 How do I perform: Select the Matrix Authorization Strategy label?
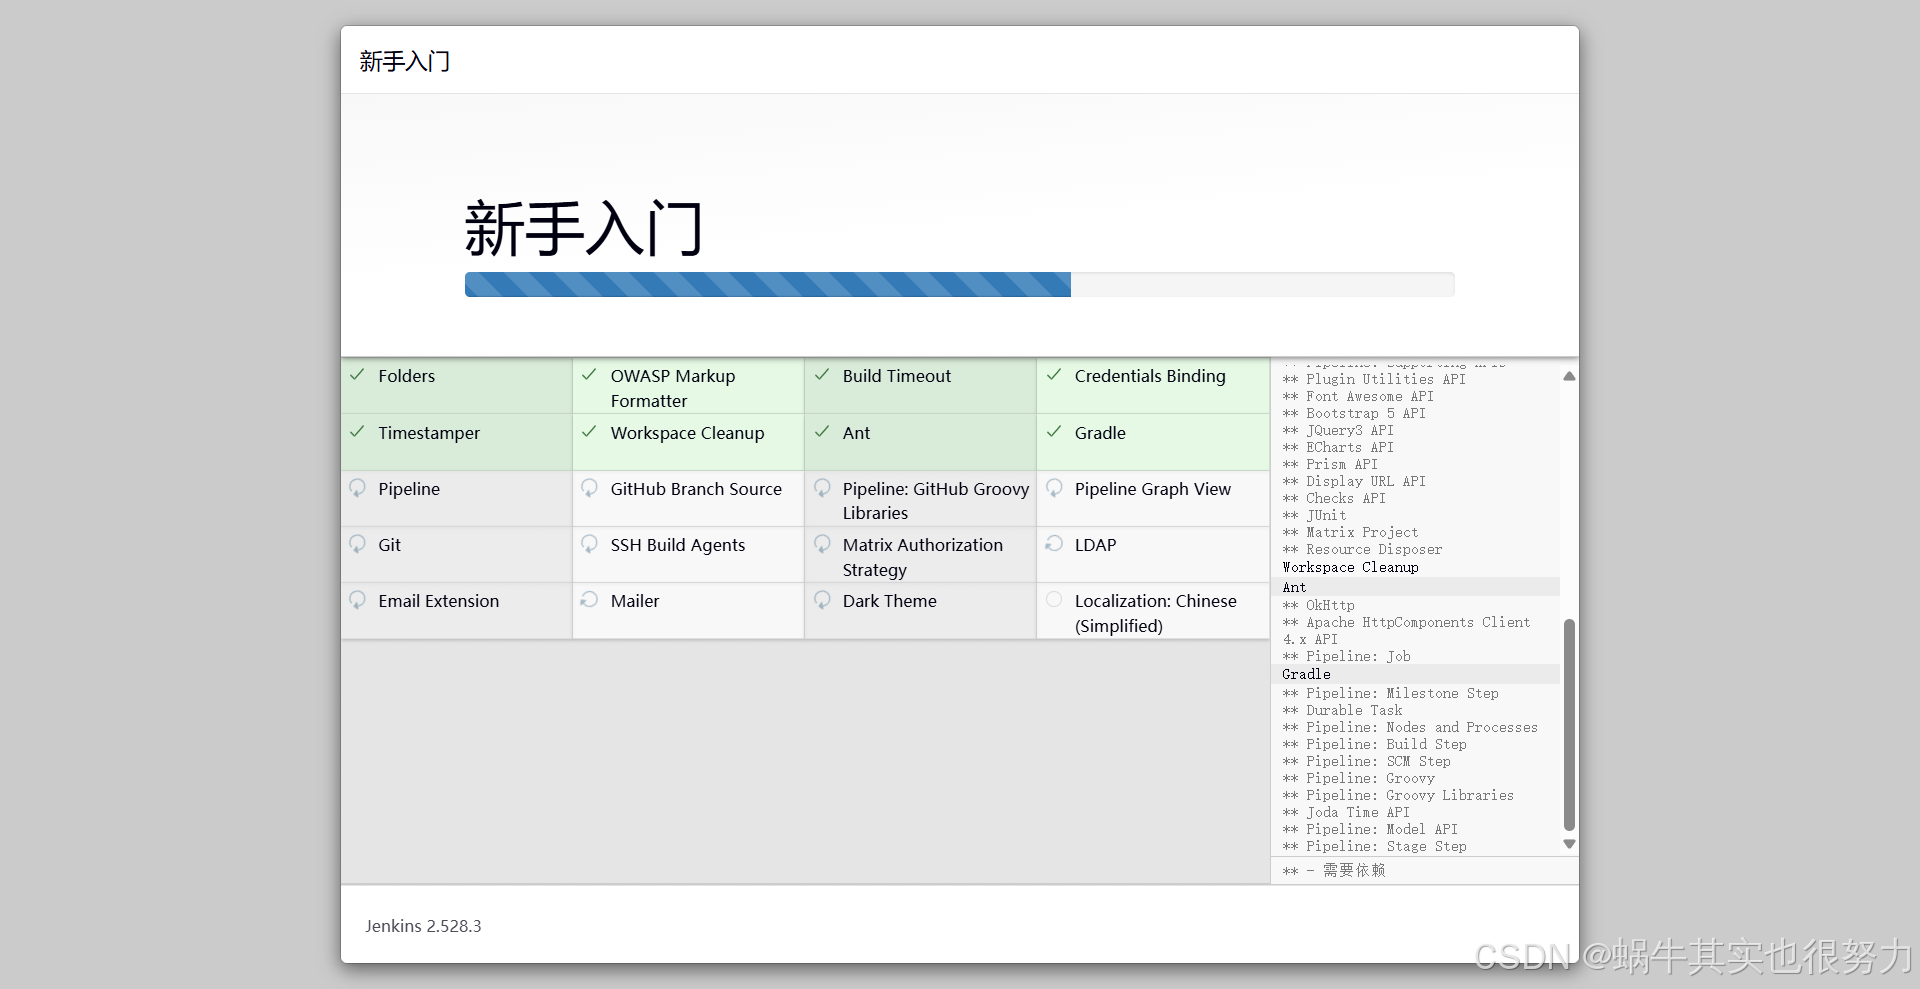click(922, 557)
